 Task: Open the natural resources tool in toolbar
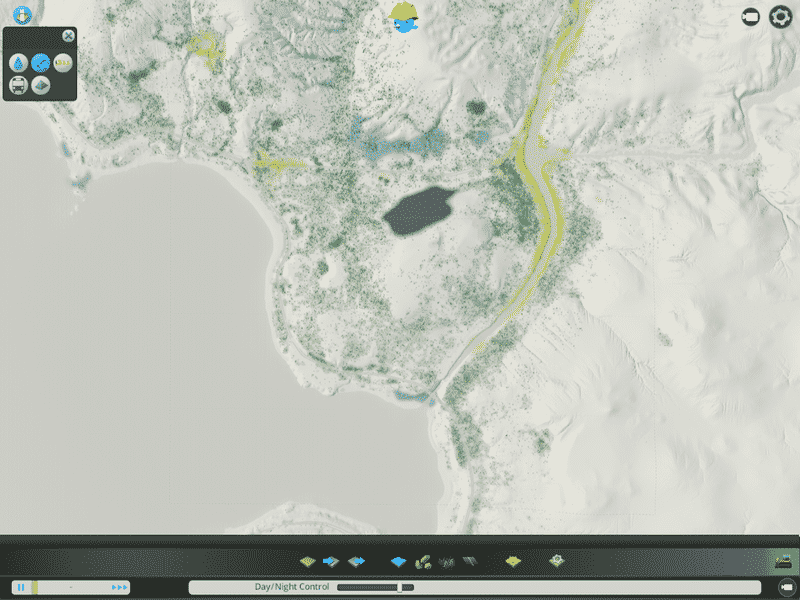tap(423, 561)
